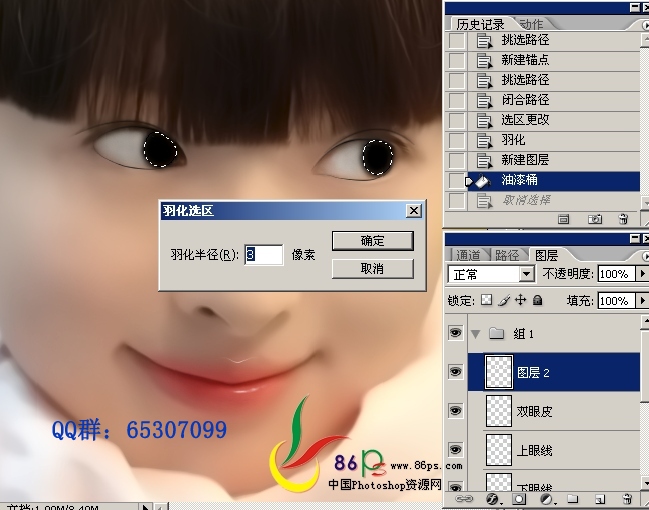
Task: Open the layer style fx menu
Action: click(492, 499)
